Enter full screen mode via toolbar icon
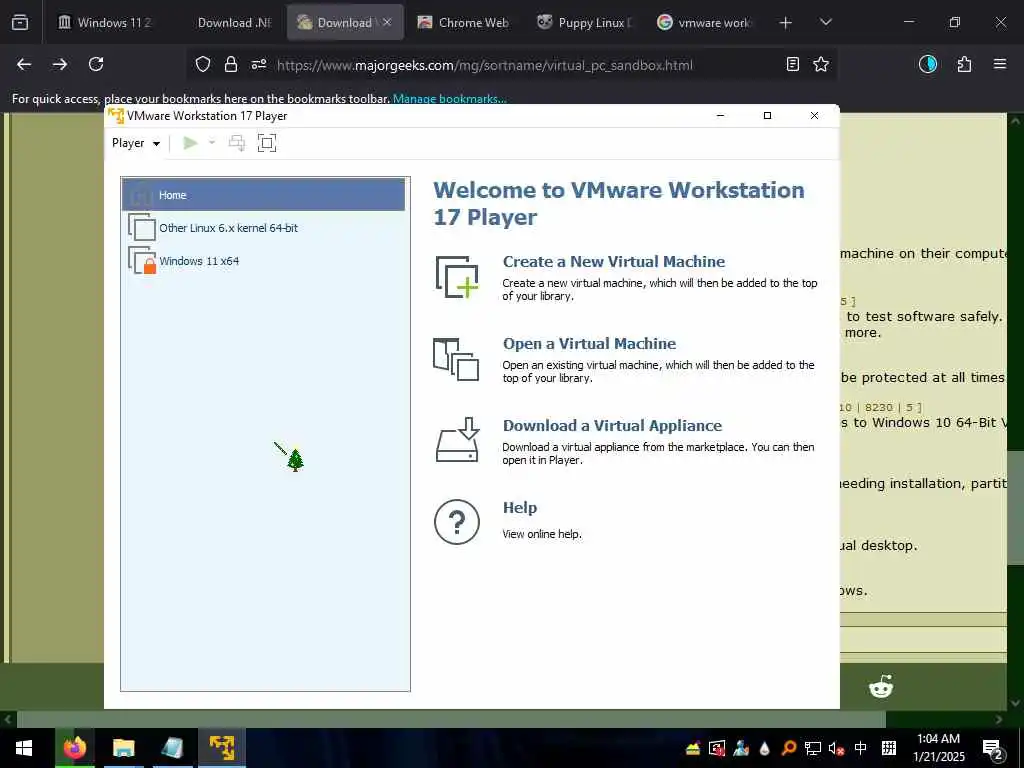The width and height of the screenshot is (1024, 768). pyautogui.click(x=266, y=143)
